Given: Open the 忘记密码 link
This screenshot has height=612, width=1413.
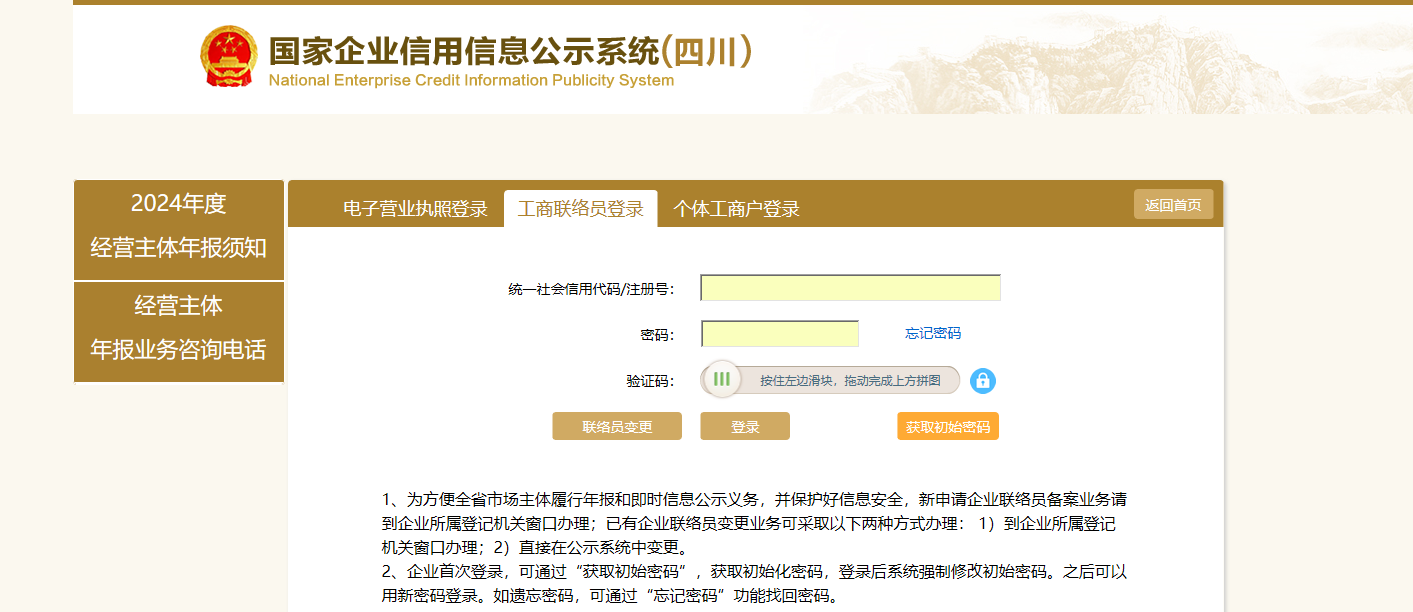Looking at the screenshot, I should 933,334.
